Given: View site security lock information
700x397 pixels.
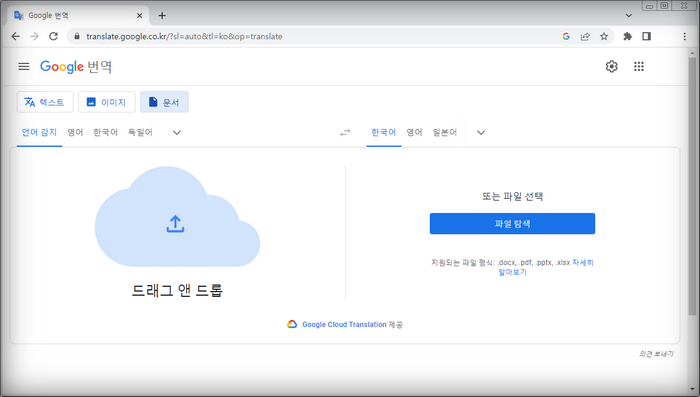Looking at the screenshot, I should pos(77,36).
